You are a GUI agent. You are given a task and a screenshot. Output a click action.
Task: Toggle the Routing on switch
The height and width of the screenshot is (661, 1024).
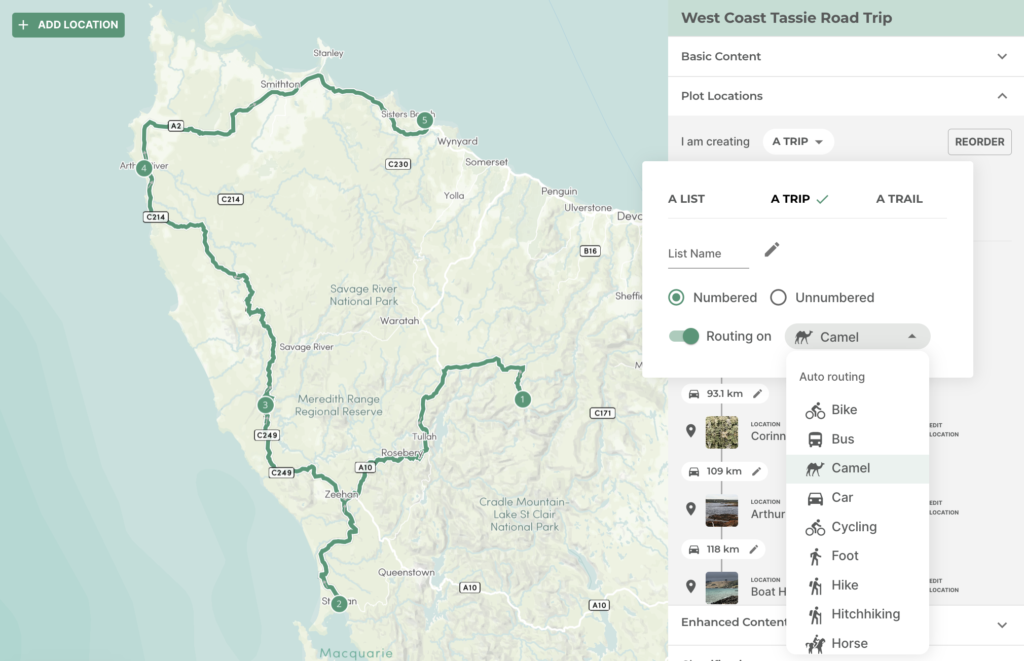[x=684, y=336]
